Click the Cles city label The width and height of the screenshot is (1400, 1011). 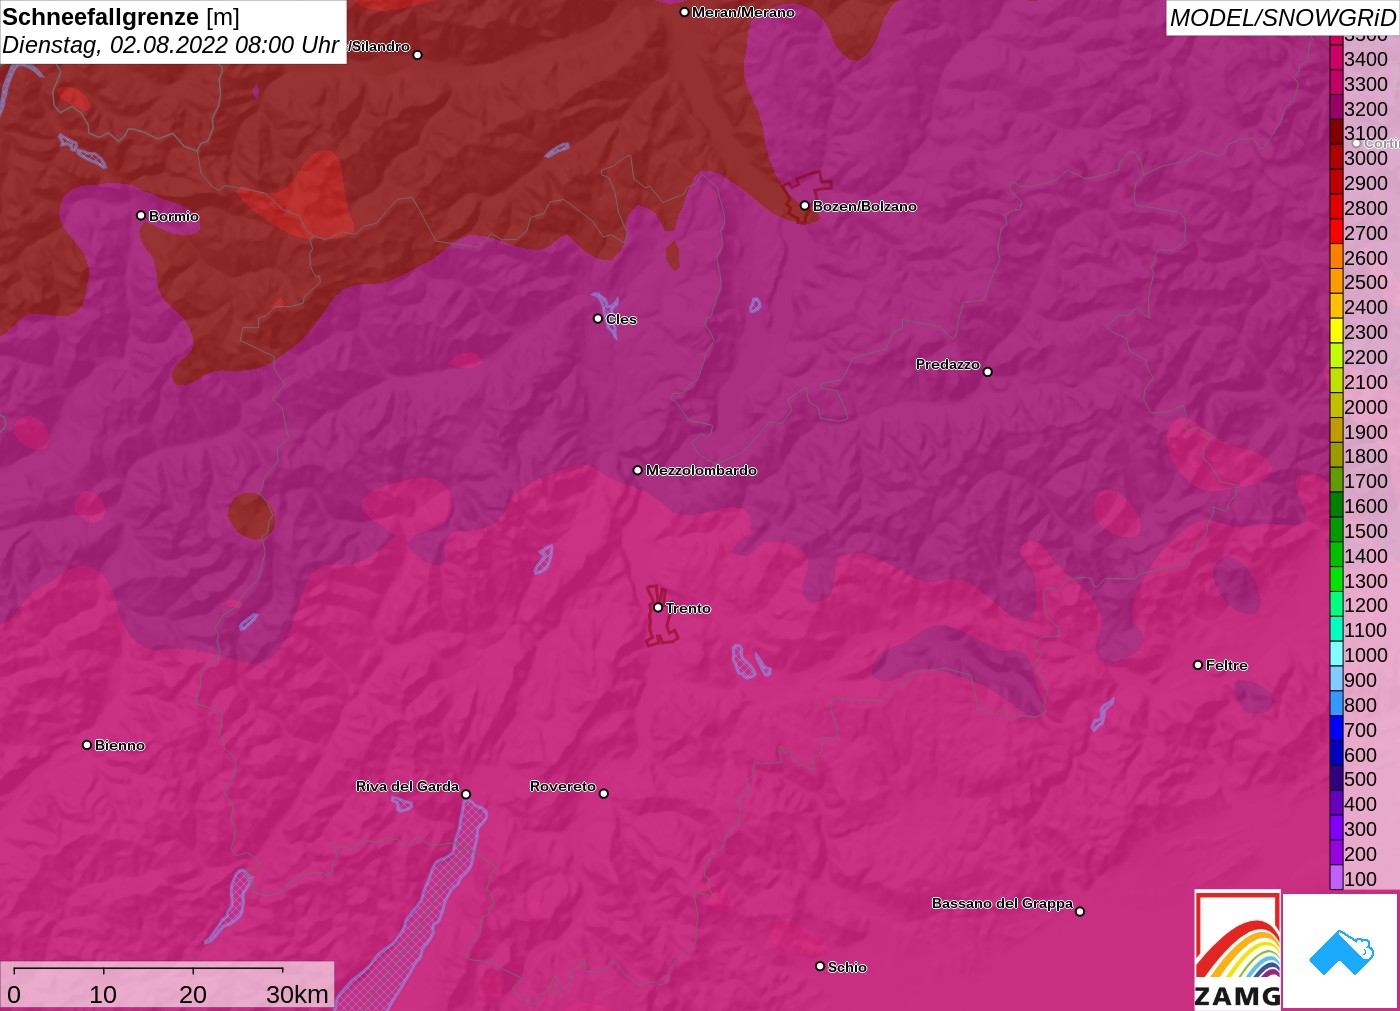(x=621, y=319)
